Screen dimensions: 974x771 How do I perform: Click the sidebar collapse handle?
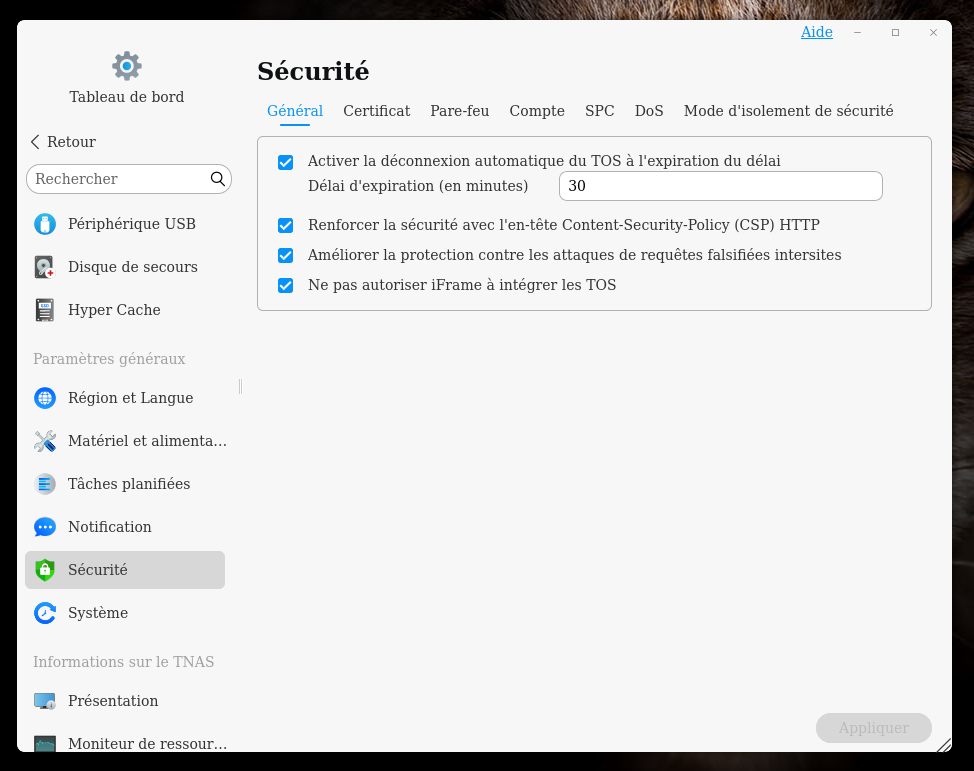(x=240, y=386)
